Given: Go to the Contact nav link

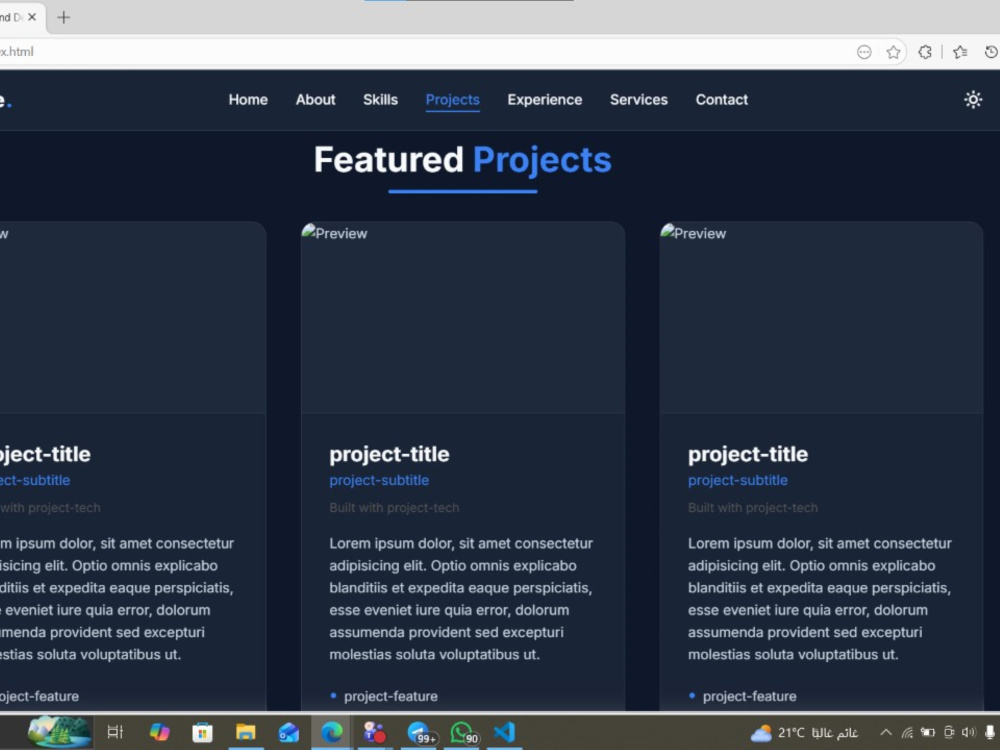Looking at the screenshot, I should point(721,99).
